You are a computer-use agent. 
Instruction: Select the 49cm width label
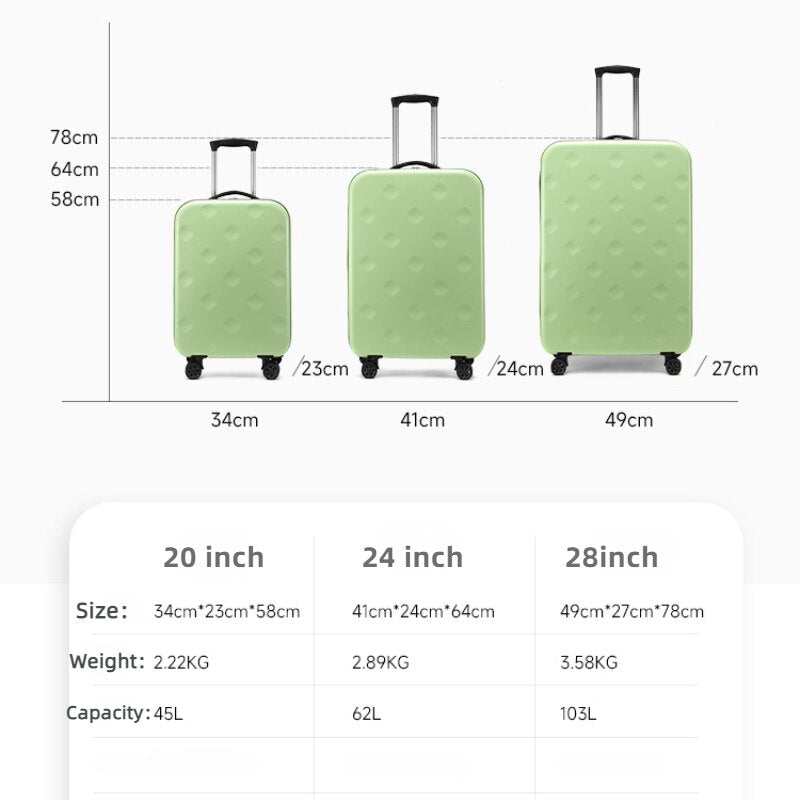click(x=629, y=420)
